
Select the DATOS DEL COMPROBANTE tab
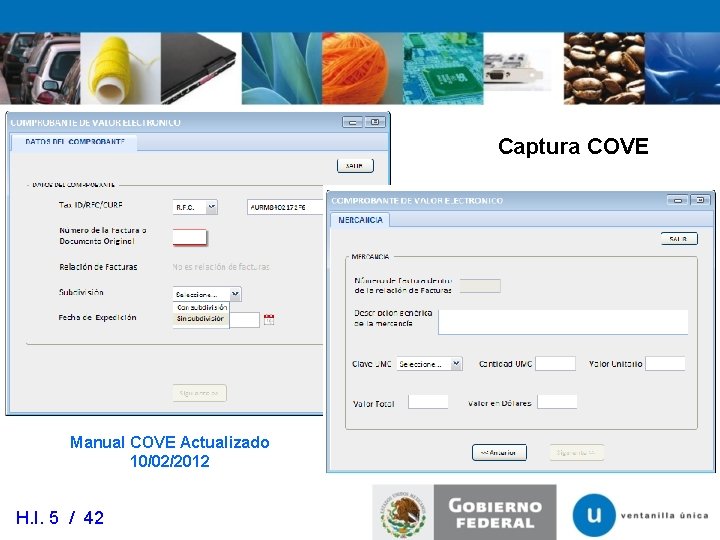click(74, 142)
